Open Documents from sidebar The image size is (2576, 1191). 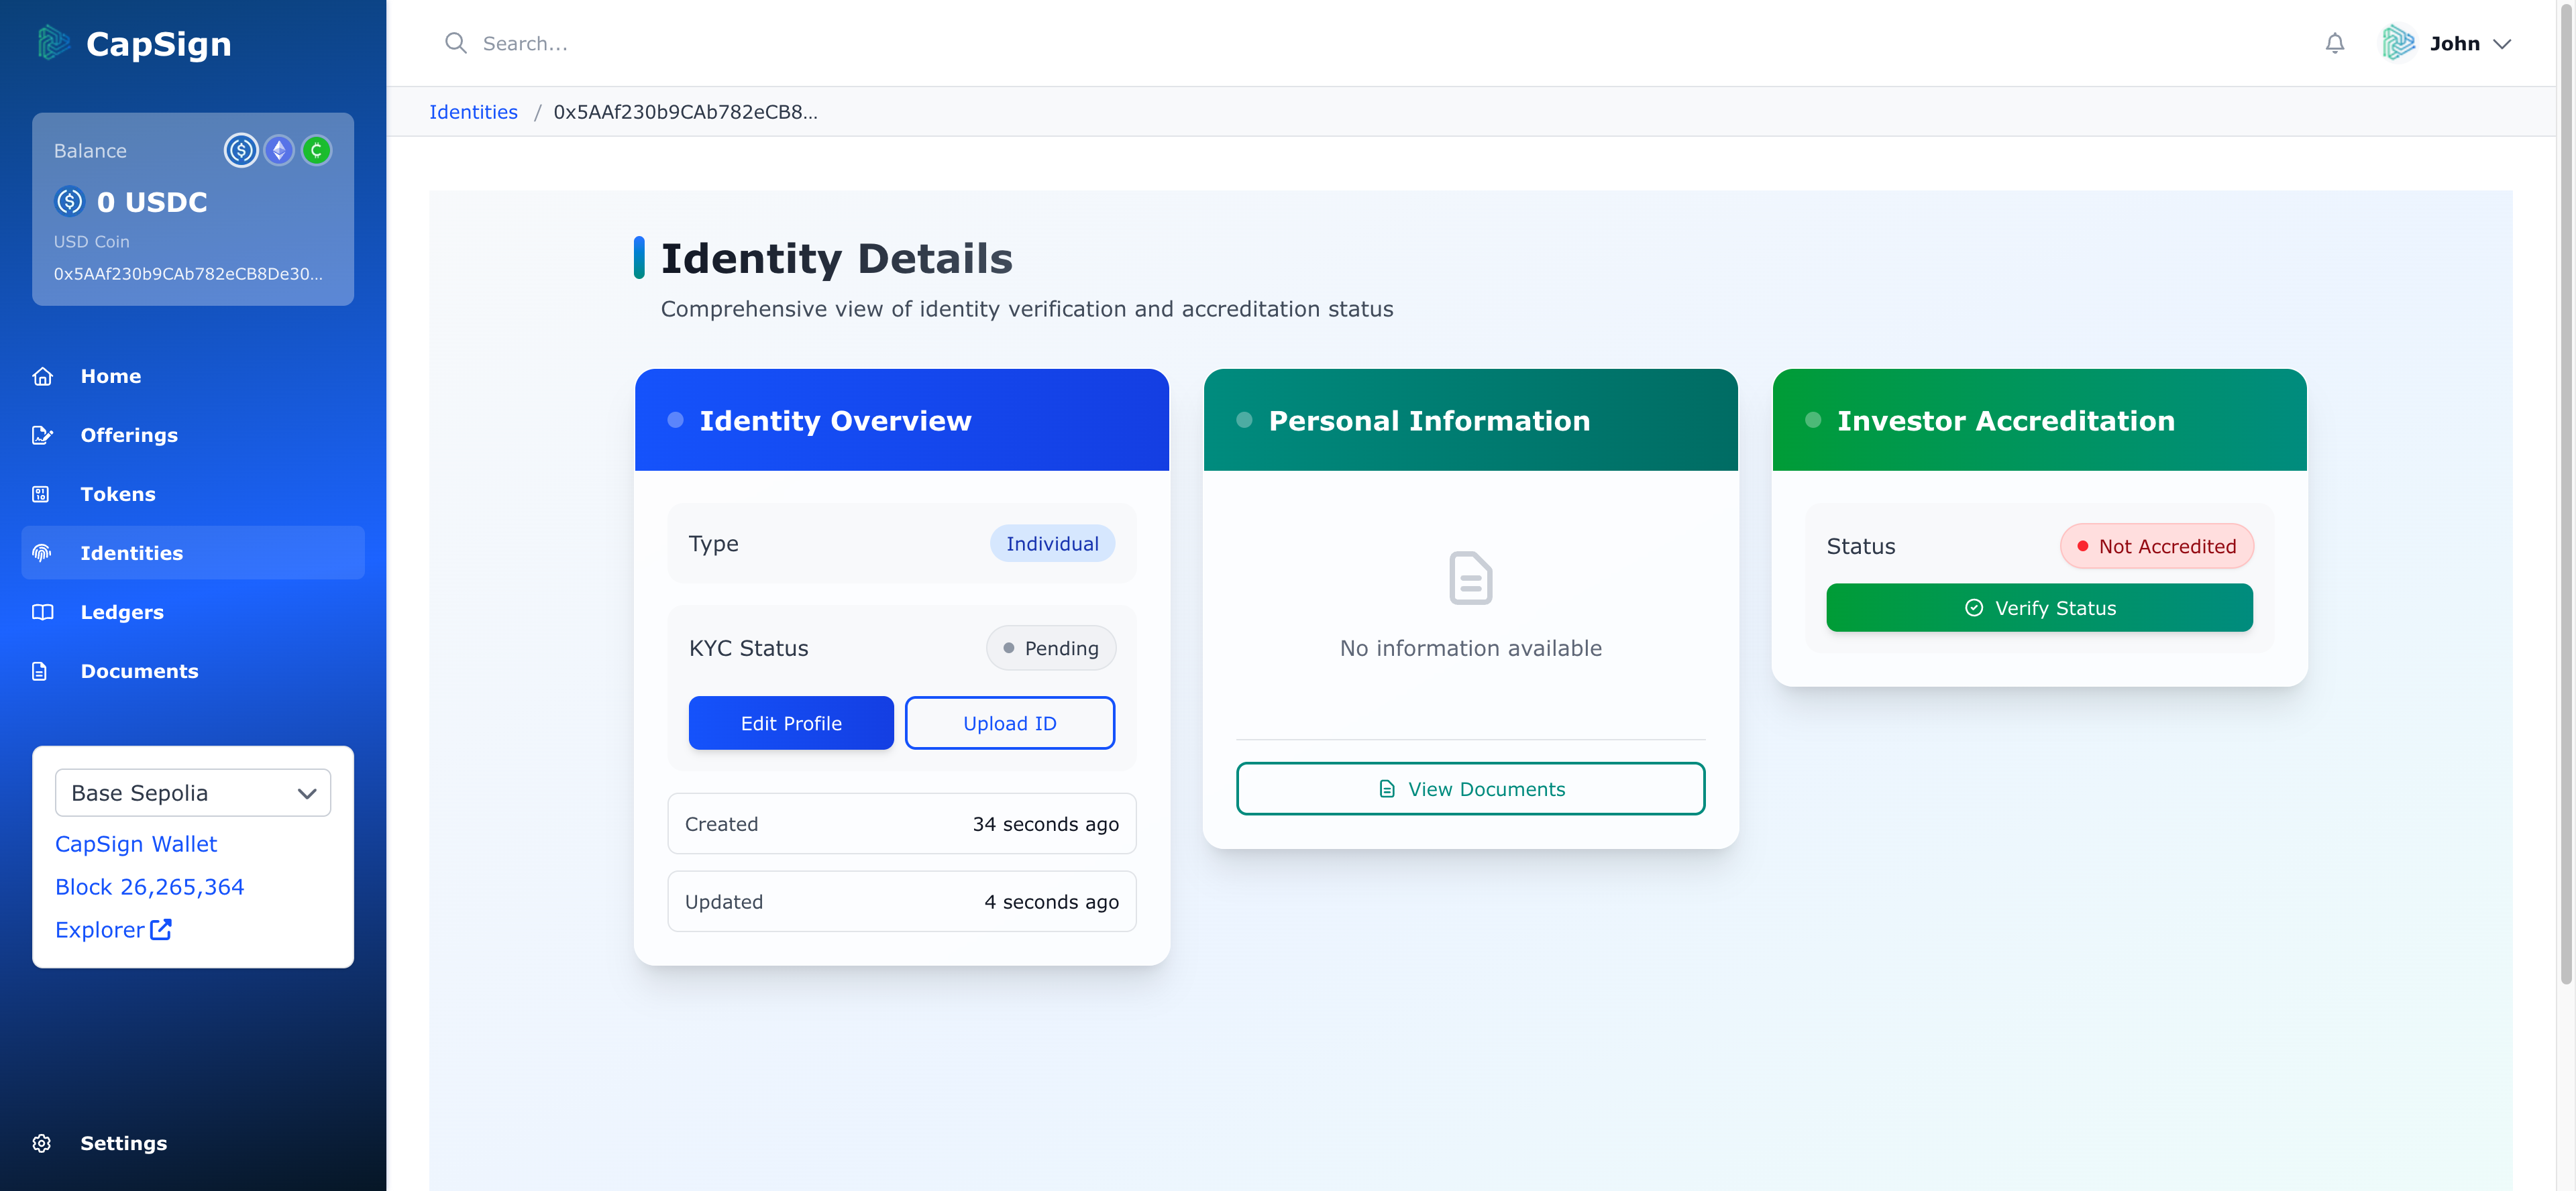tap(193, 671)
